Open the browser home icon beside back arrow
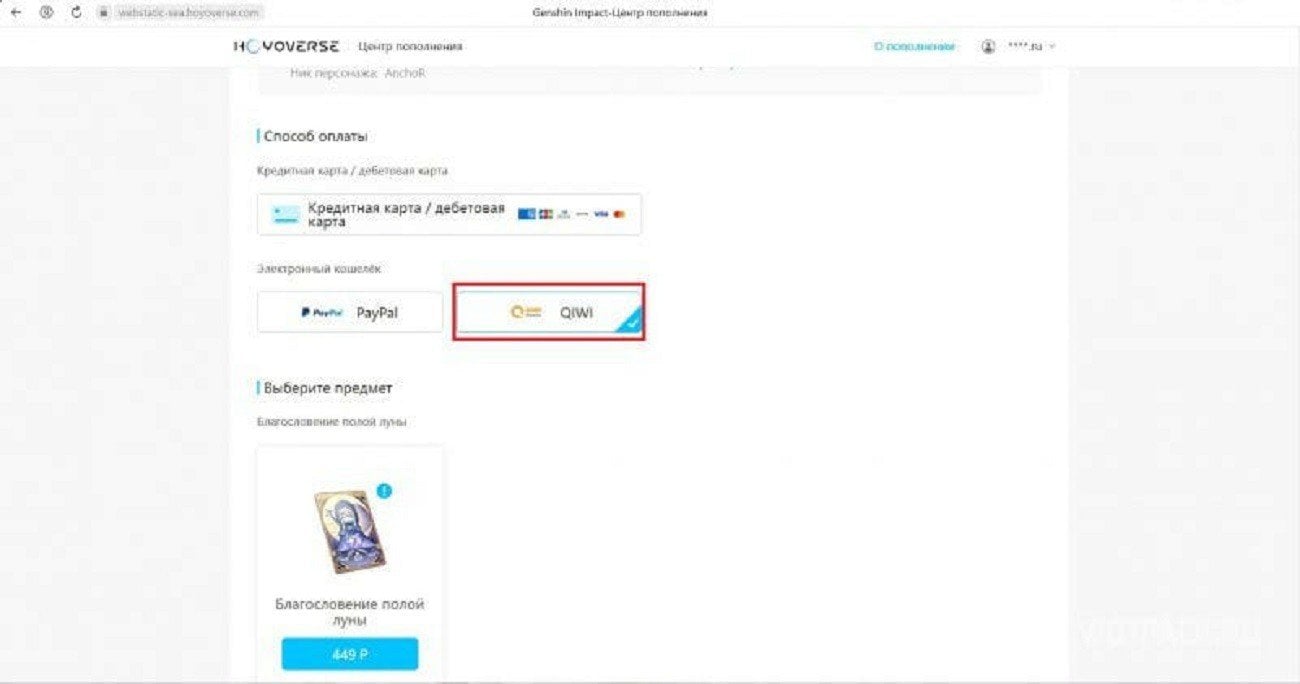Image resolution: width=1300 pixels, height=684 pixels. [x=46, y=13]
